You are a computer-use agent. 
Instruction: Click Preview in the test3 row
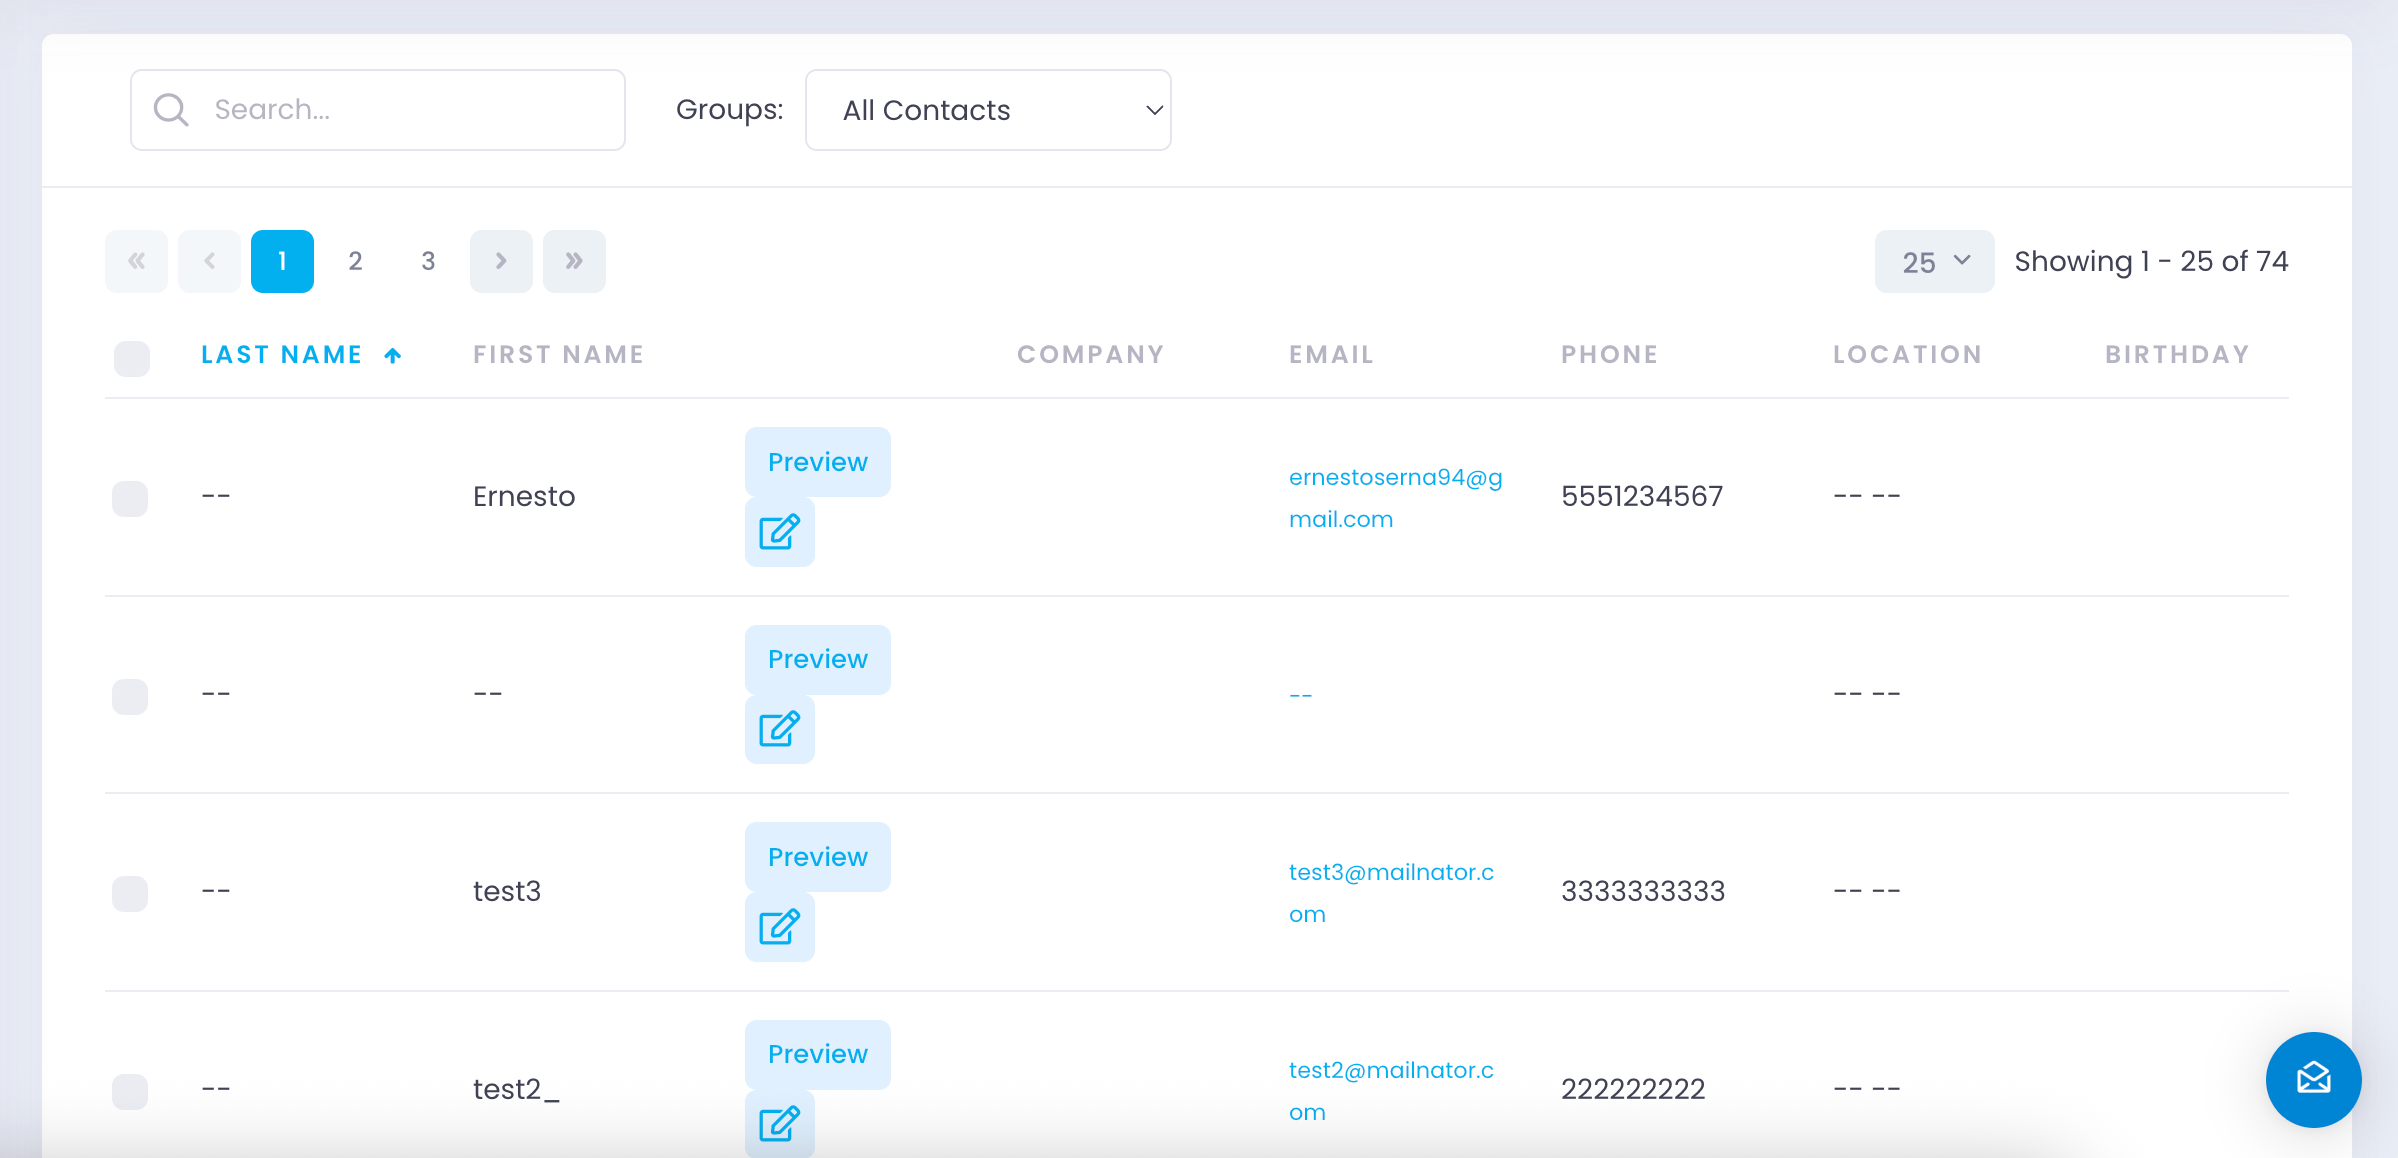[817, 857]
